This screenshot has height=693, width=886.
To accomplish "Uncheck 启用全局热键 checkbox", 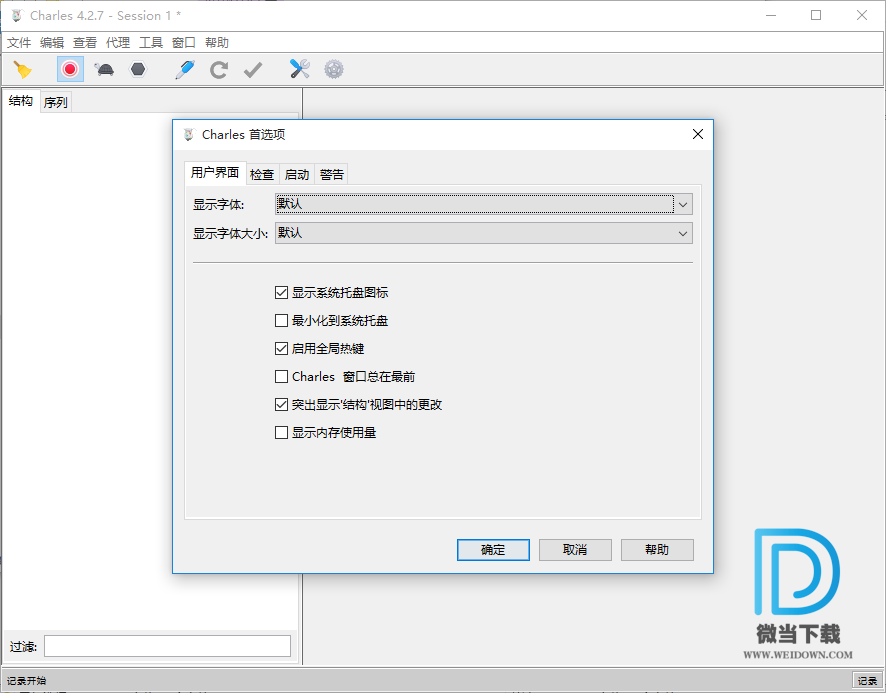I will [281, 348].
